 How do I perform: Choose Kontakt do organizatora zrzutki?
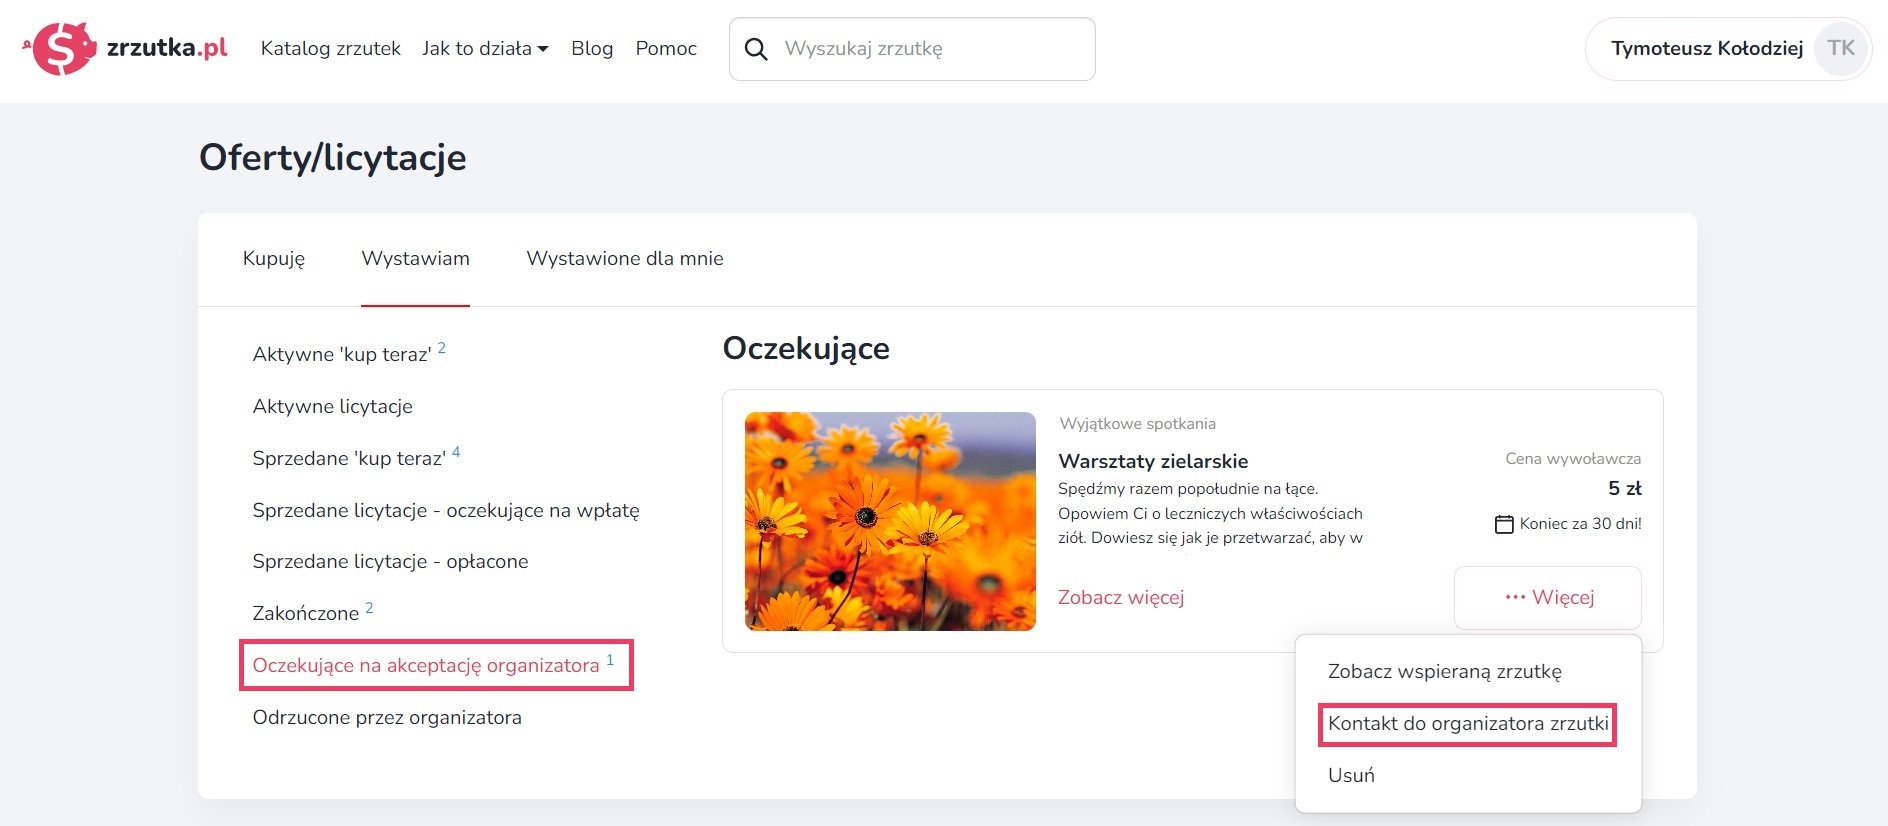1468,724
